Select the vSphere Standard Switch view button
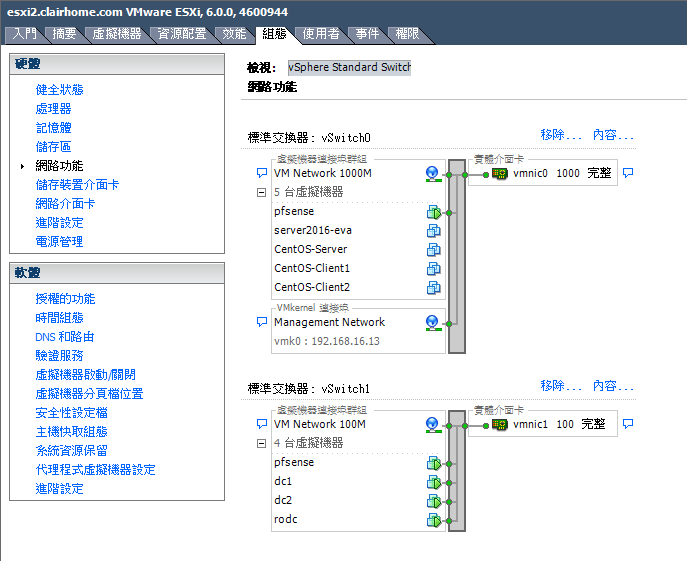687x561 pixels. click(349, 67)
